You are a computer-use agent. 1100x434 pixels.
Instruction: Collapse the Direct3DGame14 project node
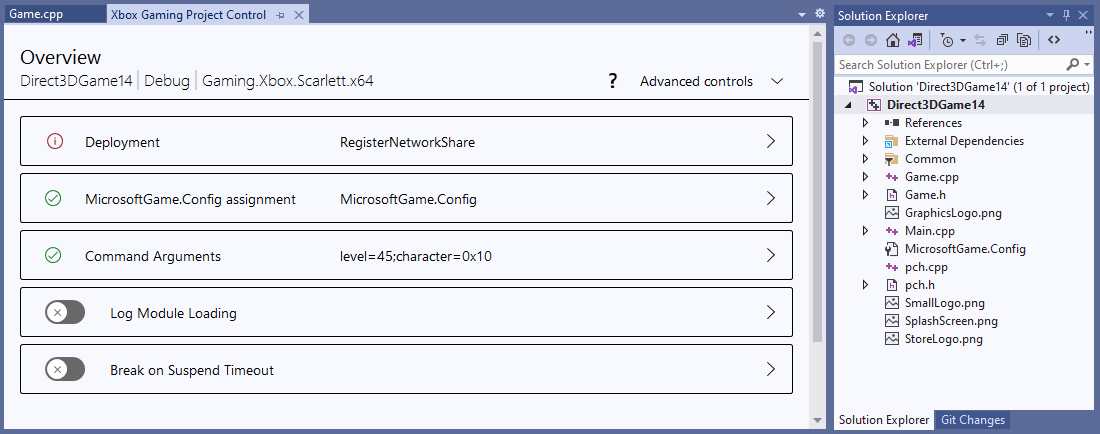click(850, 105)
